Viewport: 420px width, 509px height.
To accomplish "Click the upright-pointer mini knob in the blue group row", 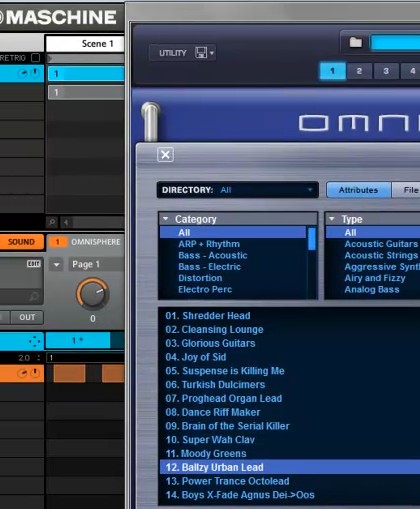I will click(35, 74).
